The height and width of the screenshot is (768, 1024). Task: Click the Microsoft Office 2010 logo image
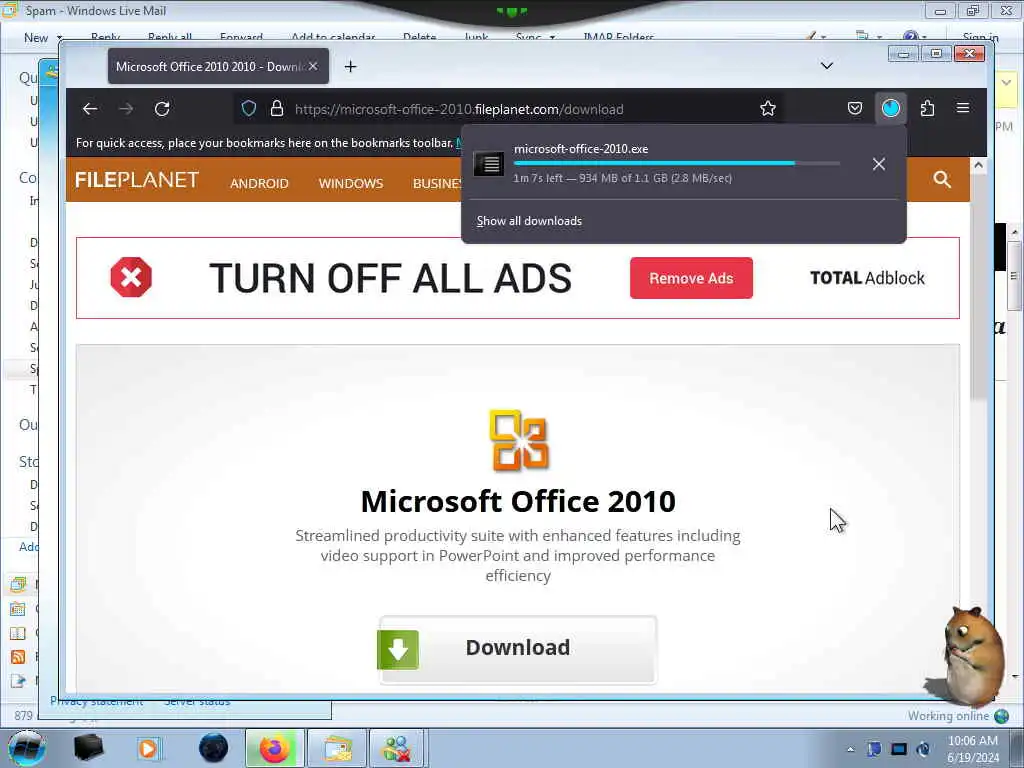[x=519, y=441]
